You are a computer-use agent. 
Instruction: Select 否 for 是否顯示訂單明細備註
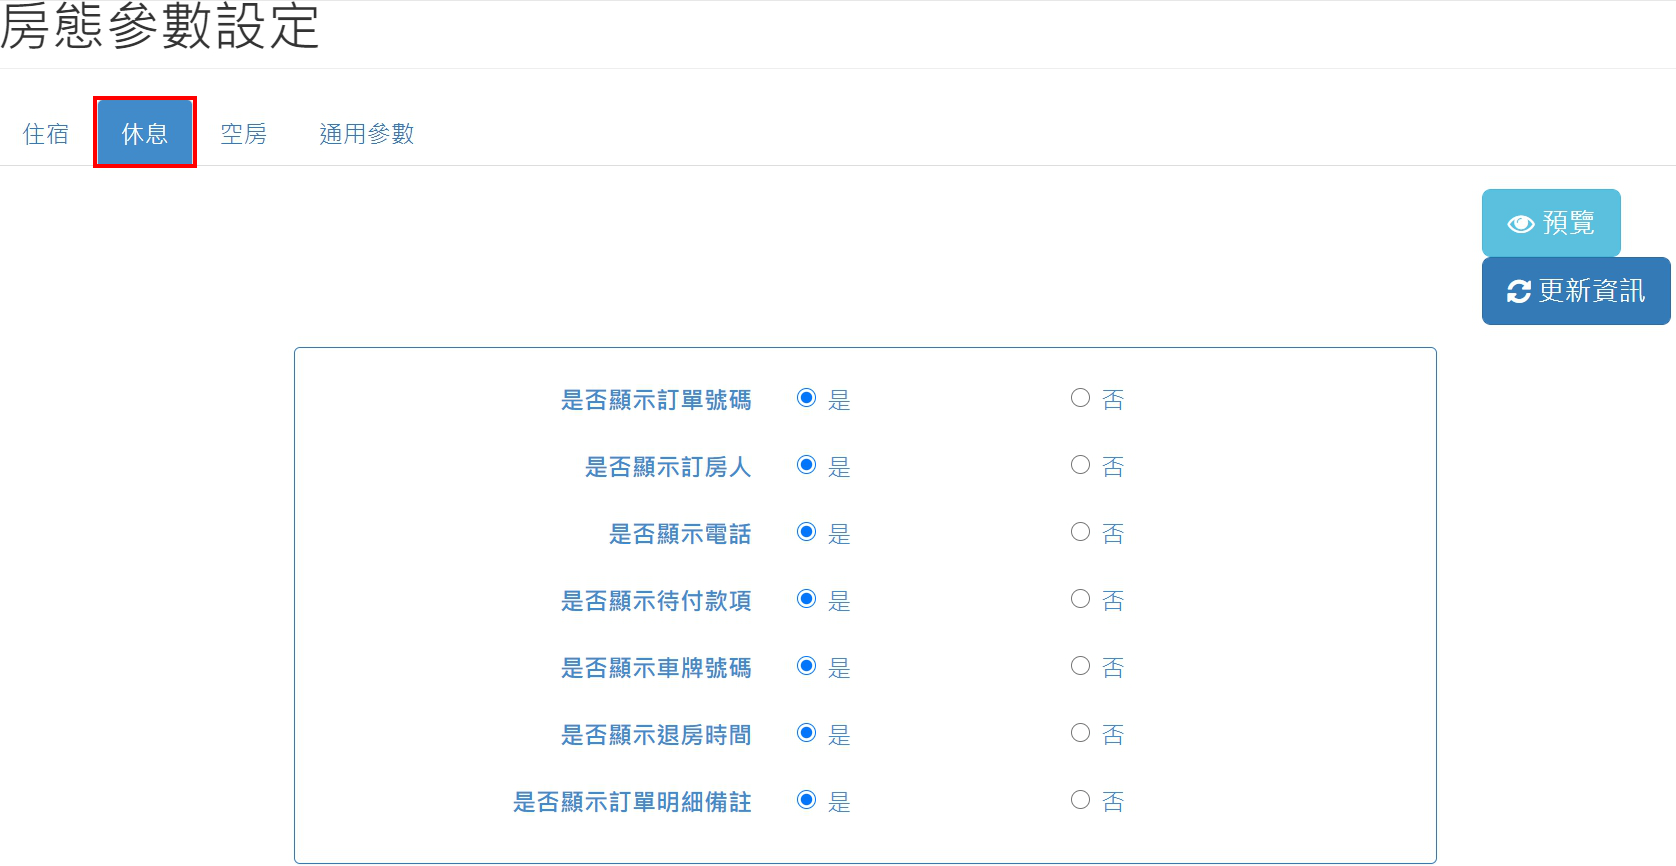[x=1080, y=800]
